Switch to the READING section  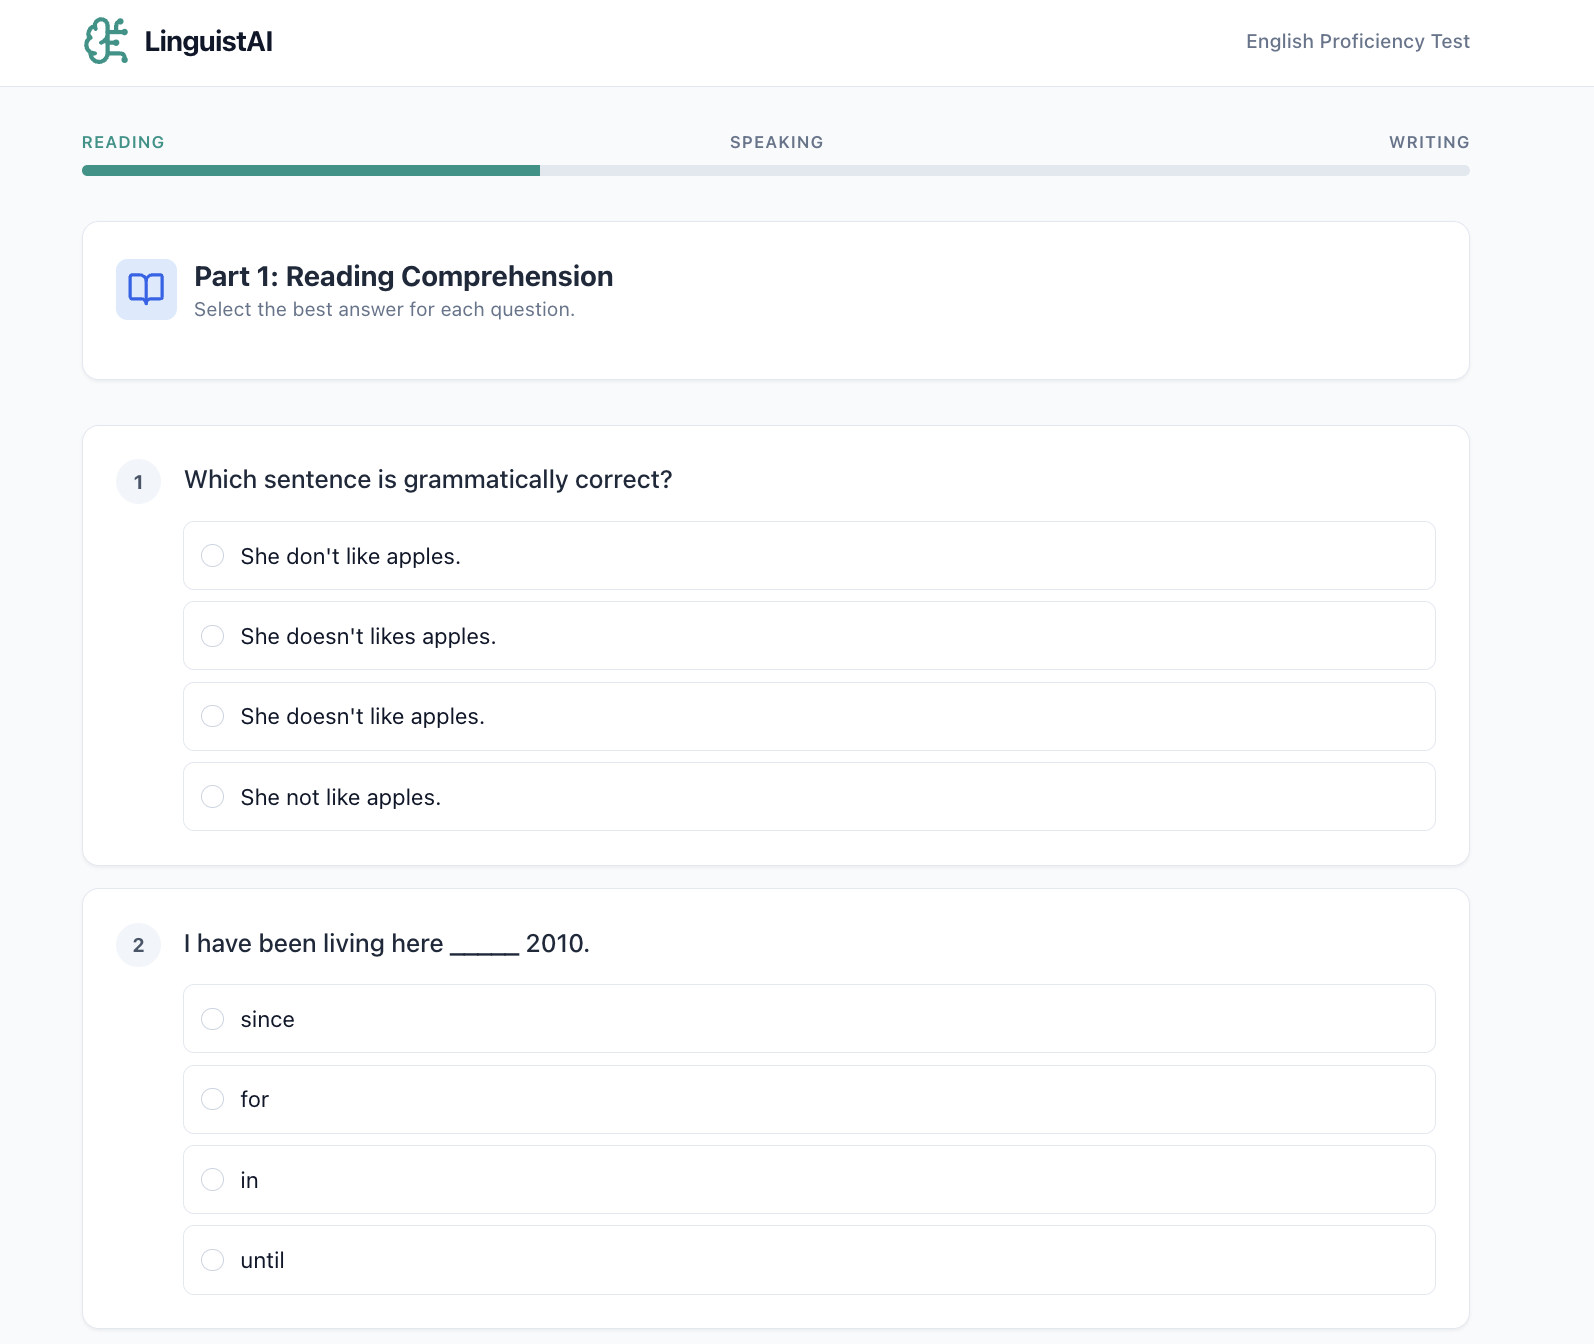(x=123, y=142)
